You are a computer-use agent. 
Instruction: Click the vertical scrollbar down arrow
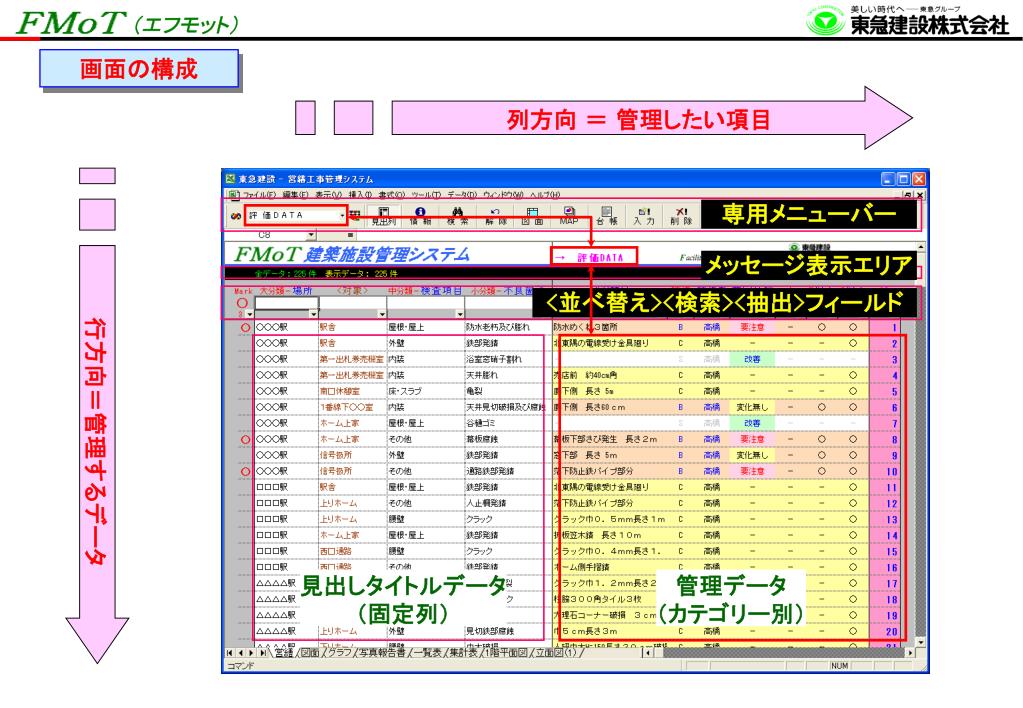coord(921,643)
